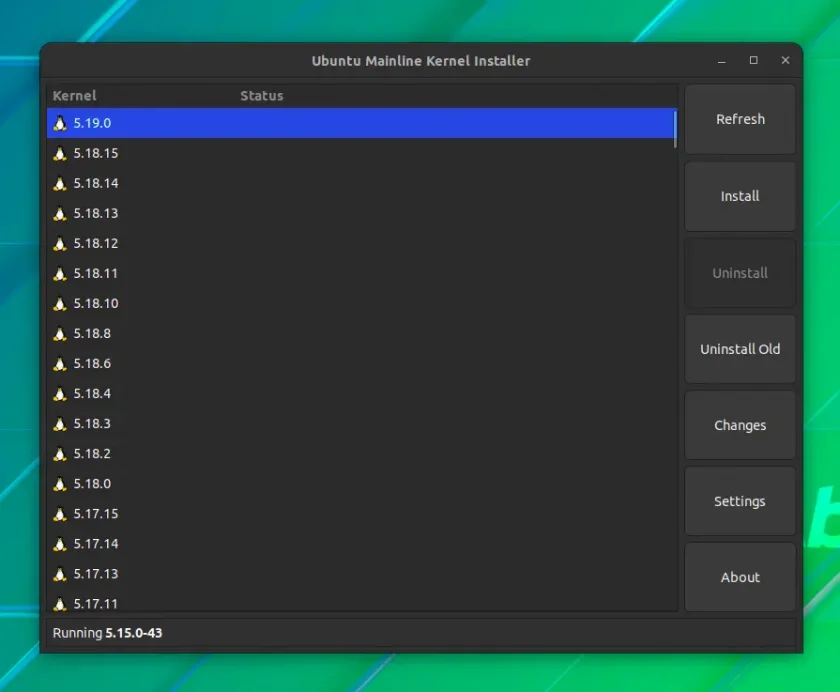
Task: Select kernel version 5.18.8 text
Action: (x=92, y=333)
